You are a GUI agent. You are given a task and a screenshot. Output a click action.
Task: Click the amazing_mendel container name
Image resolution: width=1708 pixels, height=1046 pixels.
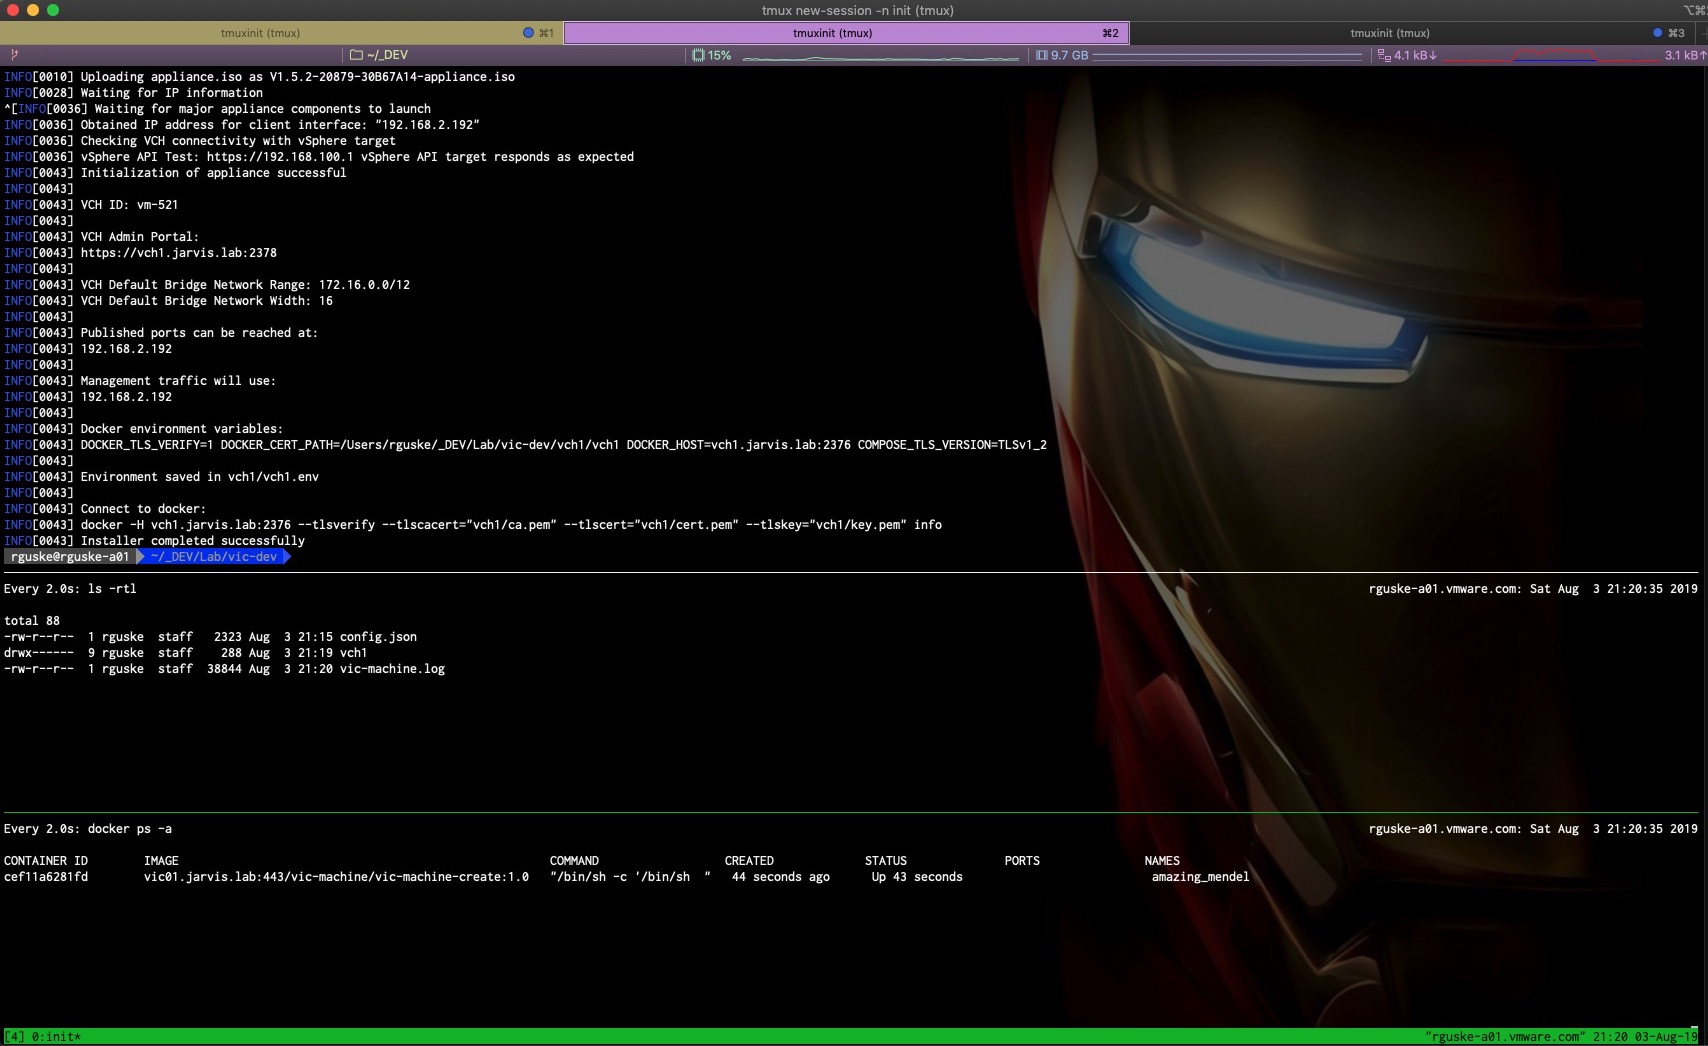1200,877
